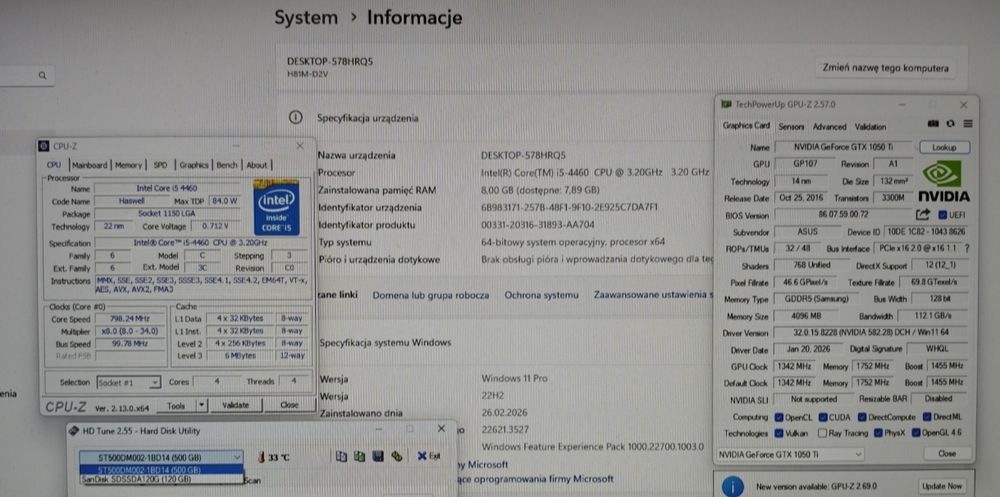Click the blue info icon in GPU-Z update notice
Image resolution: width=1000 pixels, height=497 pixels.
coord(733,486)
